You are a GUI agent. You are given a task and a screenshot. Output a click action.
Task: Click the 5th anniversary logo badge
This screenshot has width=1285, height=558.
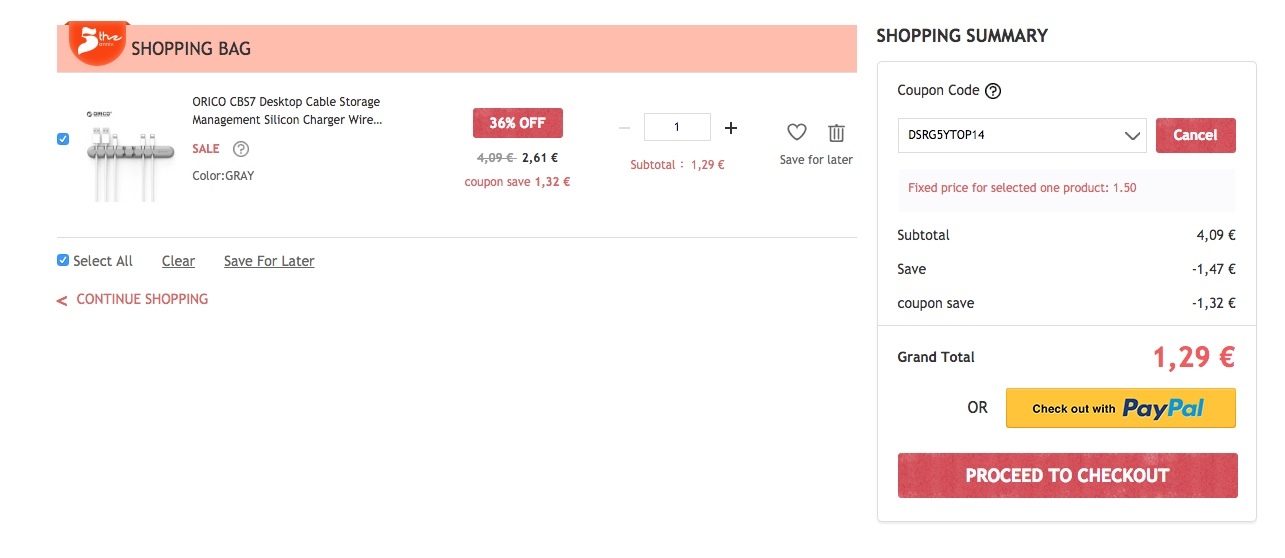(x=96, y=42)
